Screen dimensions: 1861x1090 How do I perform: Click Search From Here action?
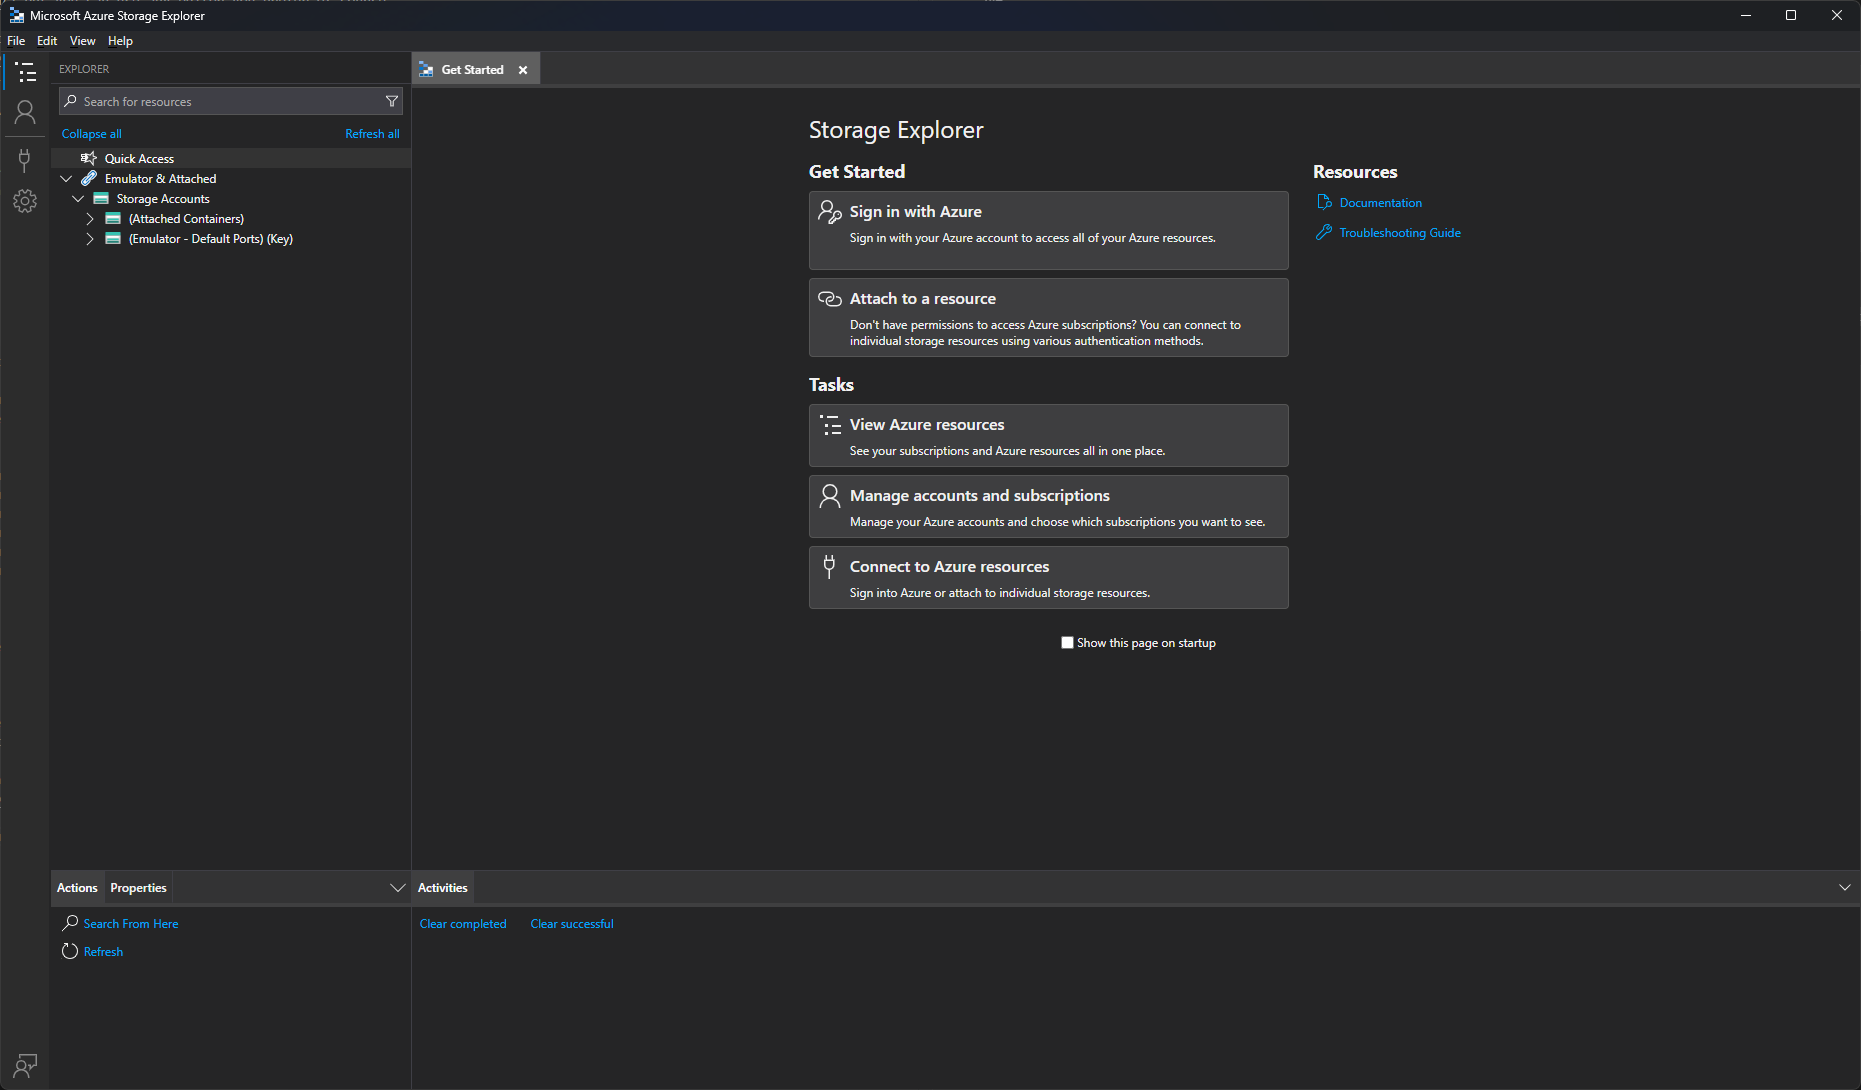[131, 924]
